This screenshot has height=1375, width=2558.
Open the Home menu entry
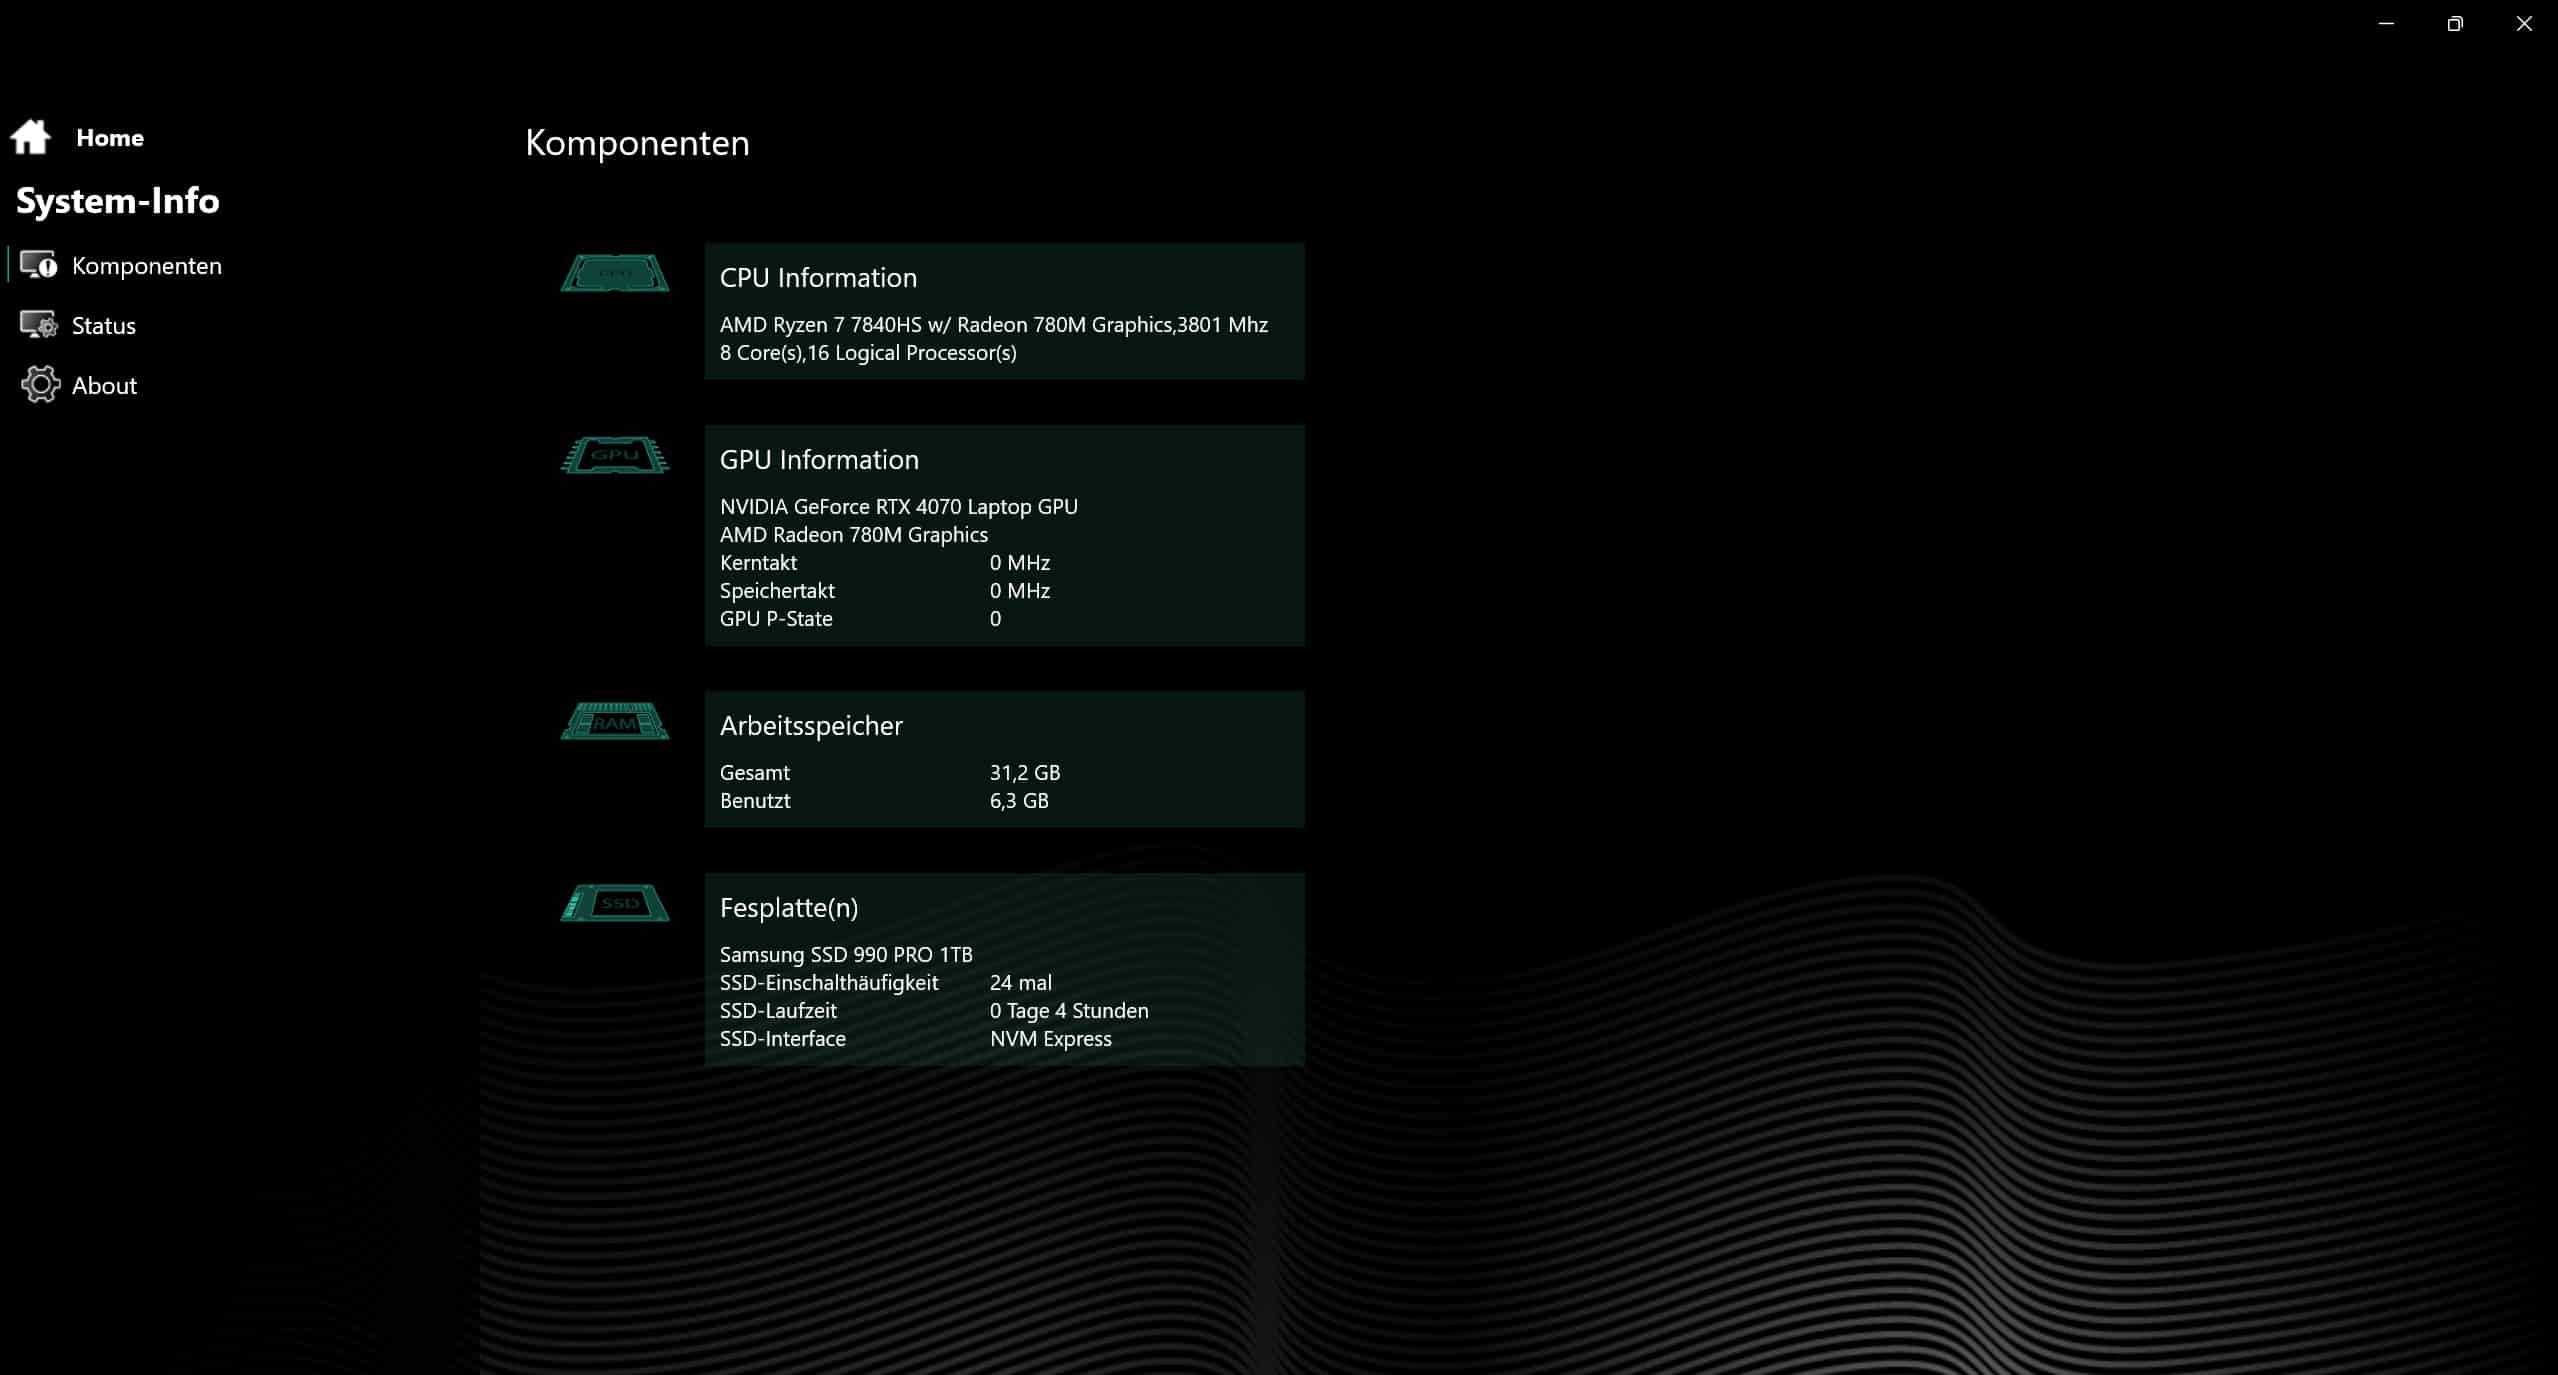point(110,138)
